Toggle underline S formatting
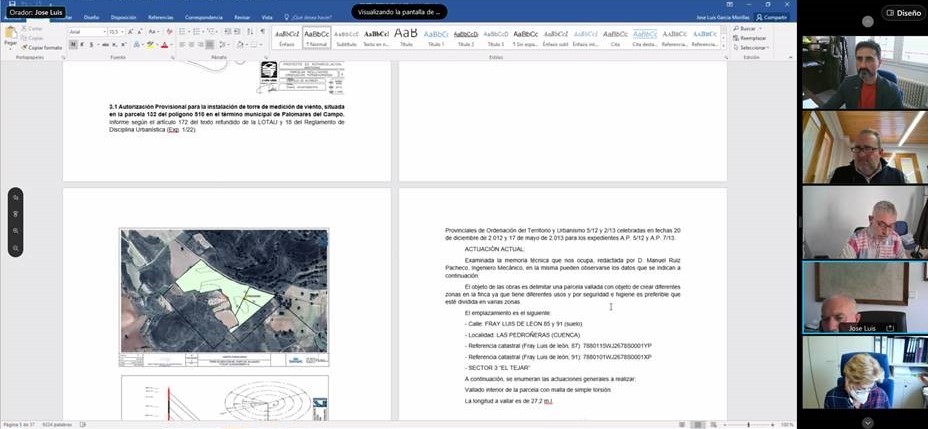This screenshot has height=429, width=928. (x=91, y=45)
